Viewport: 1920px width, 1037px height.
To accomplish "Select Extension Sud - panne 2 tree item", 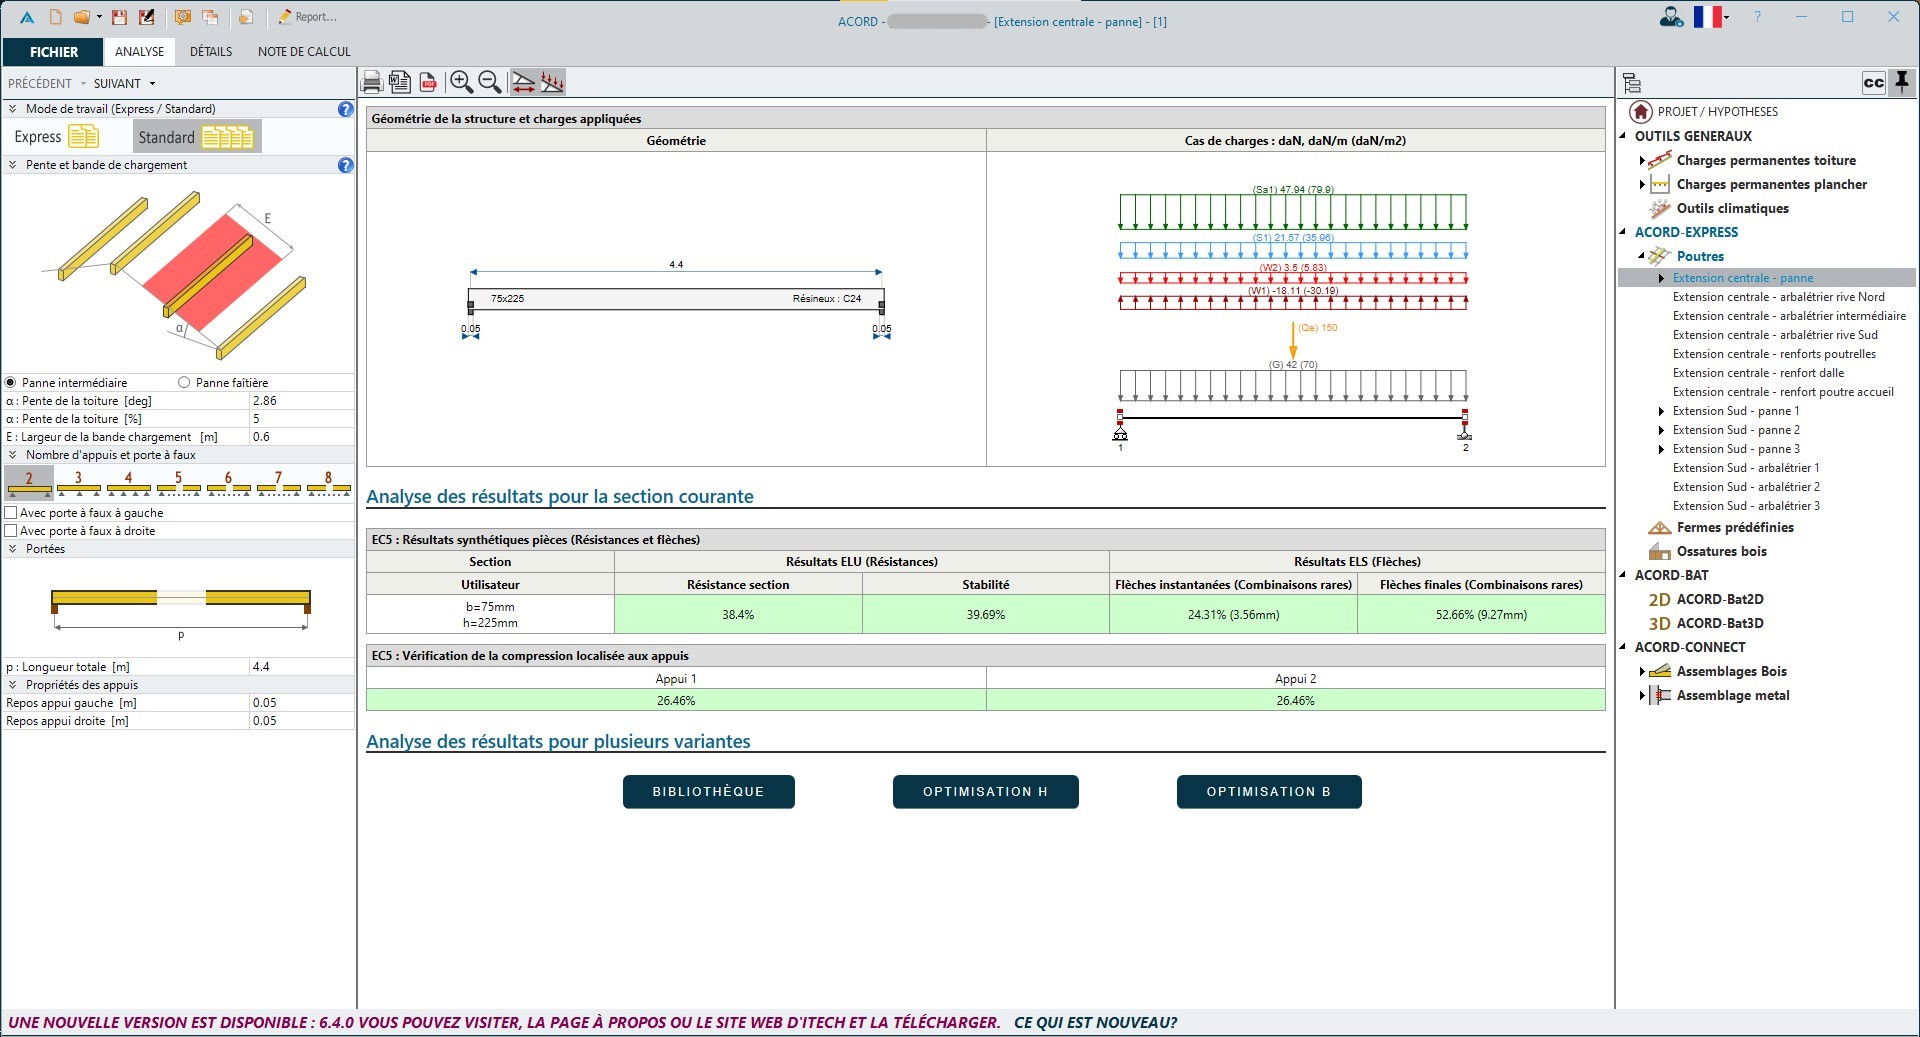I will pyautogui.click(x=1736, y=430).
